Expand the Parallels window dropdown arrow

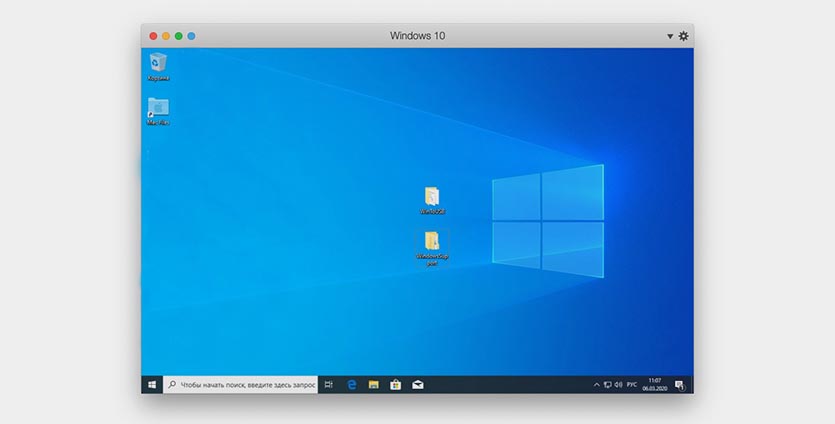670,36
